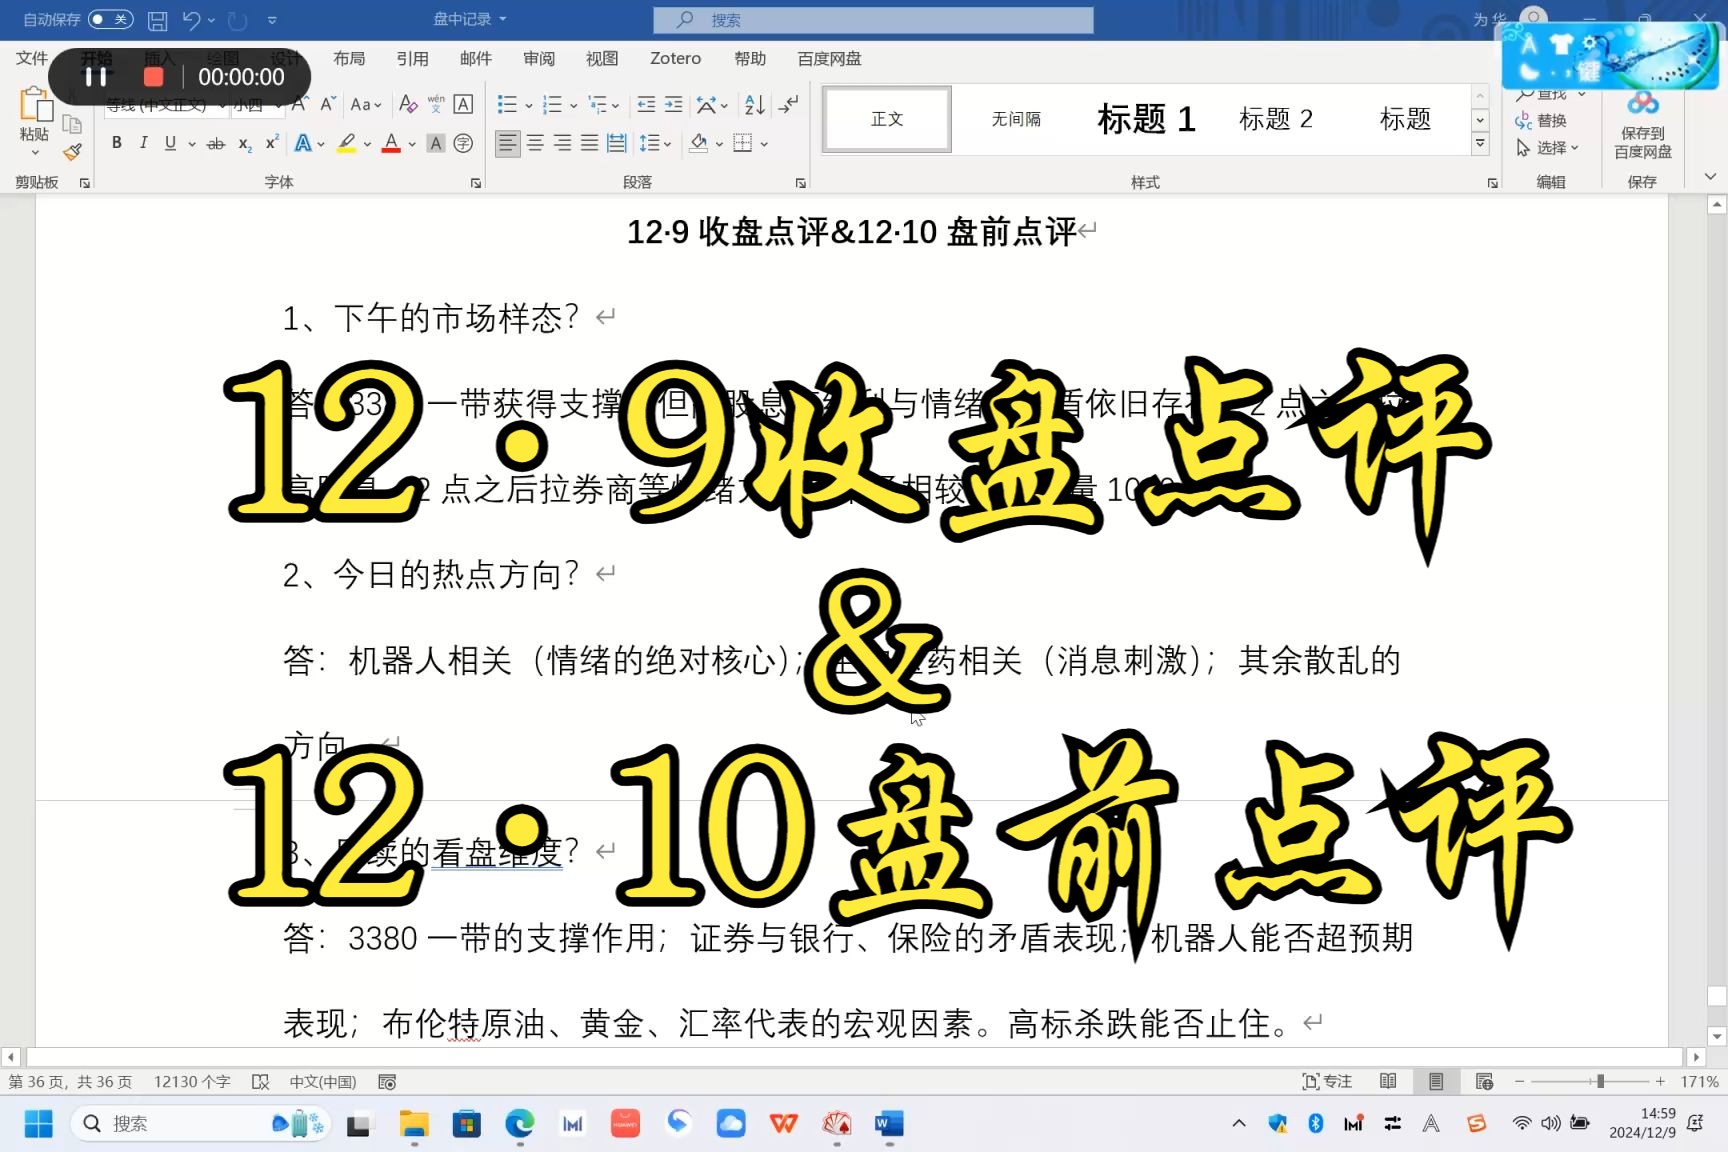Click the Undo arrow icon
The height and width of the screenshot is (1152, 1728).
click(x=191, y=19)
